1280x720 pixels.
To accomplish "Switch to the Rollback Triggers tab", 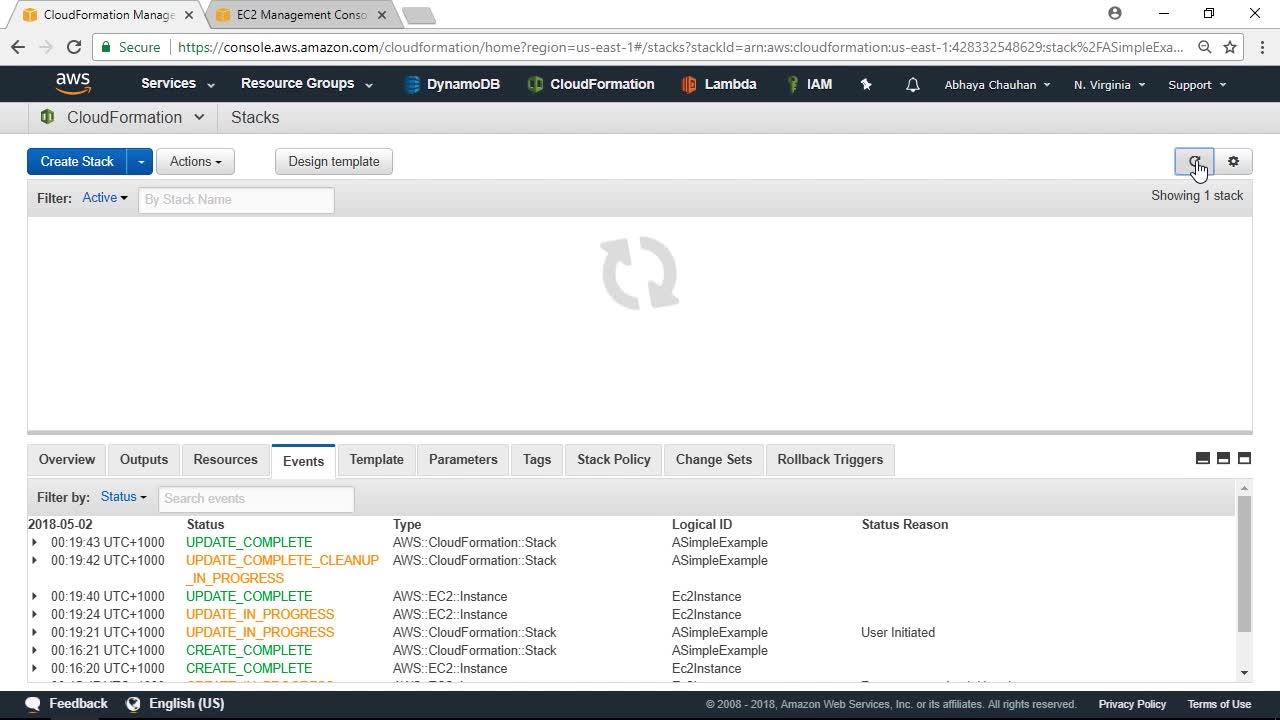I will [830, 459].
